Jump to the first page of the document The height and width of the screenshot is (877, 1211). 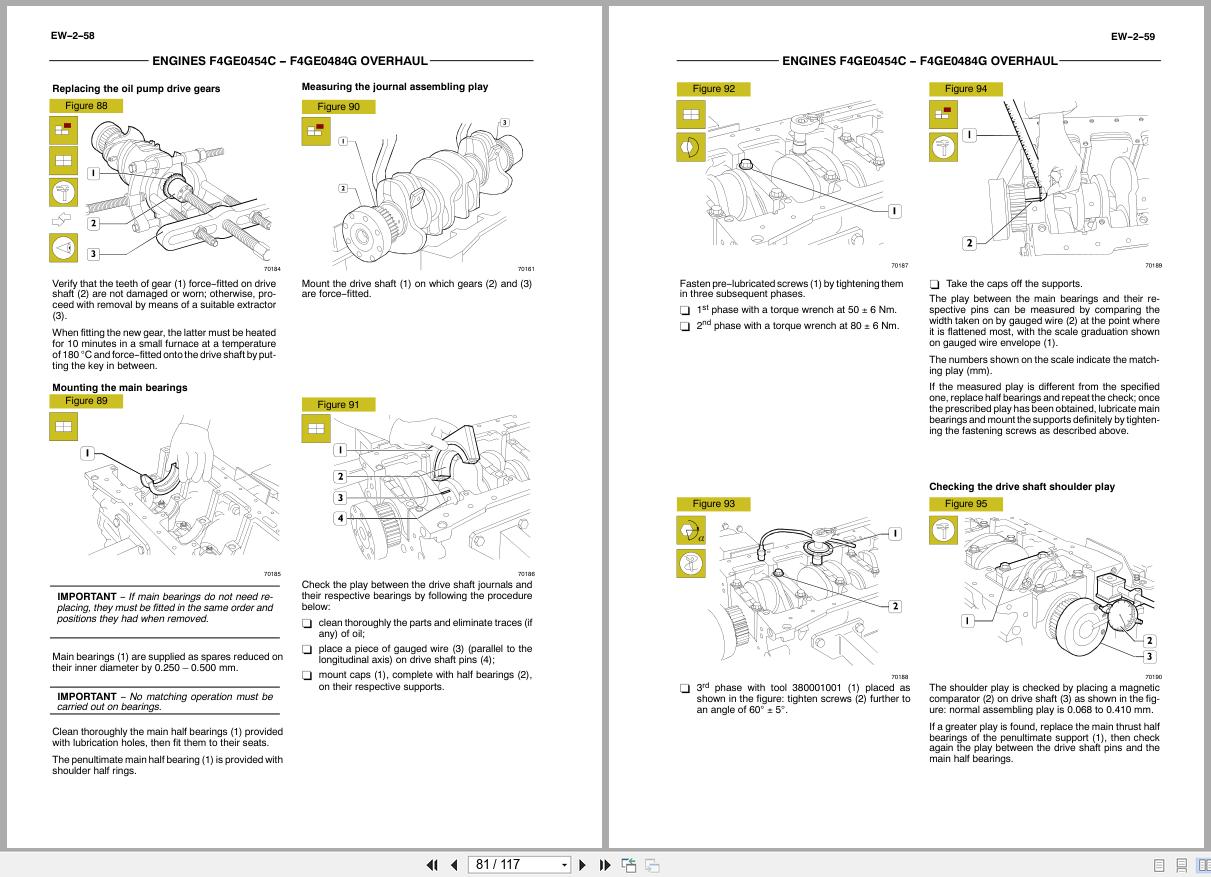432,864
